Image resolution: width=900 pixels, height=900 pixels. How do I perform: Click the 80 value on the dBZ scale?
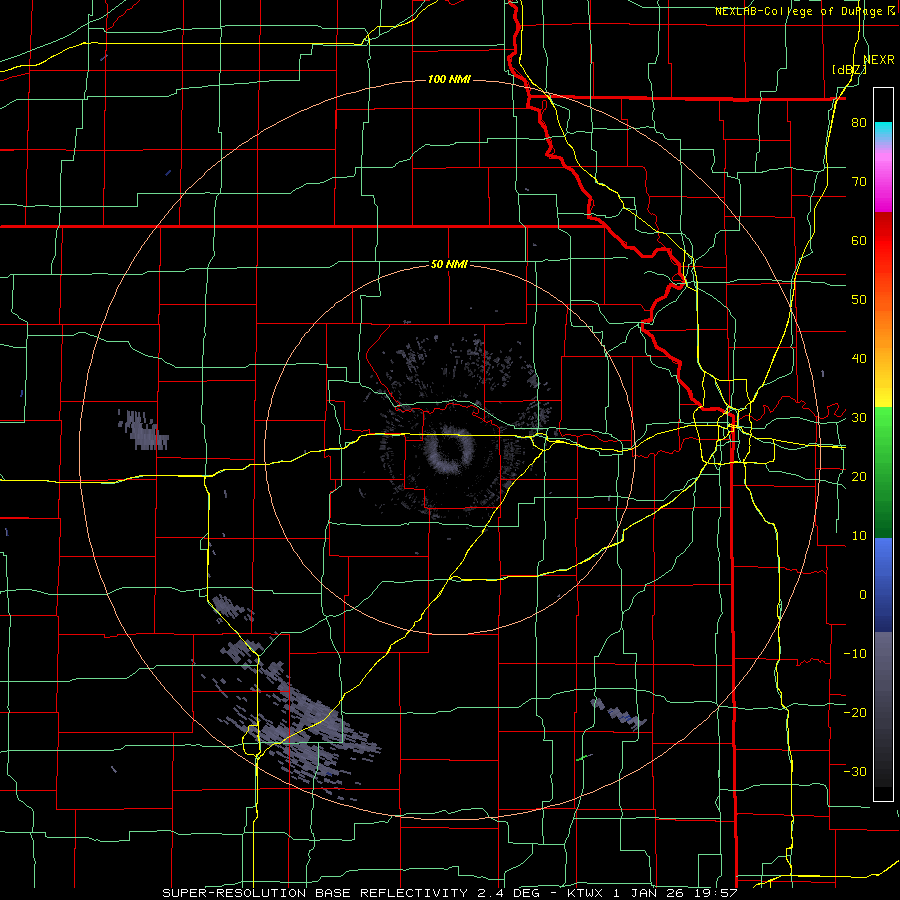coord(859,122)
